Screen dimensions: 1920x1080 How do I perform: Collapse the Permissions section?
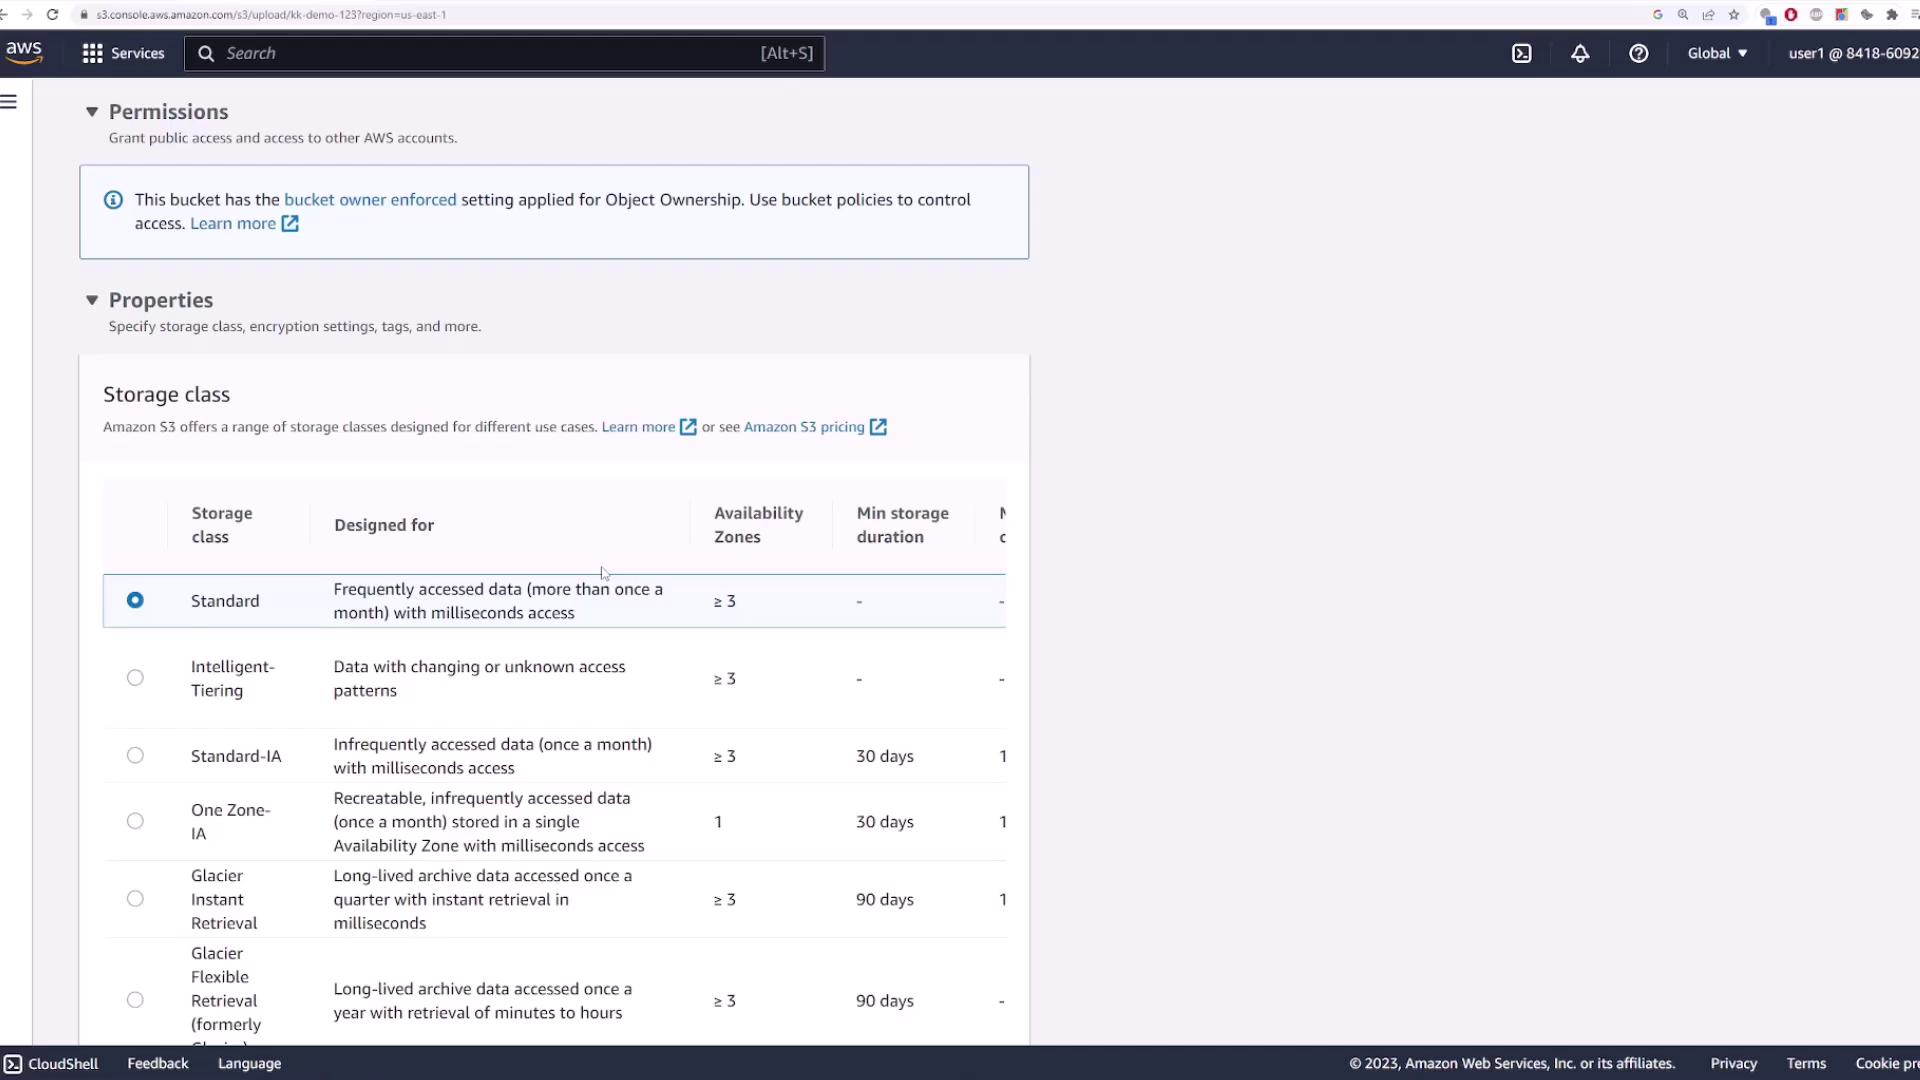92,112
